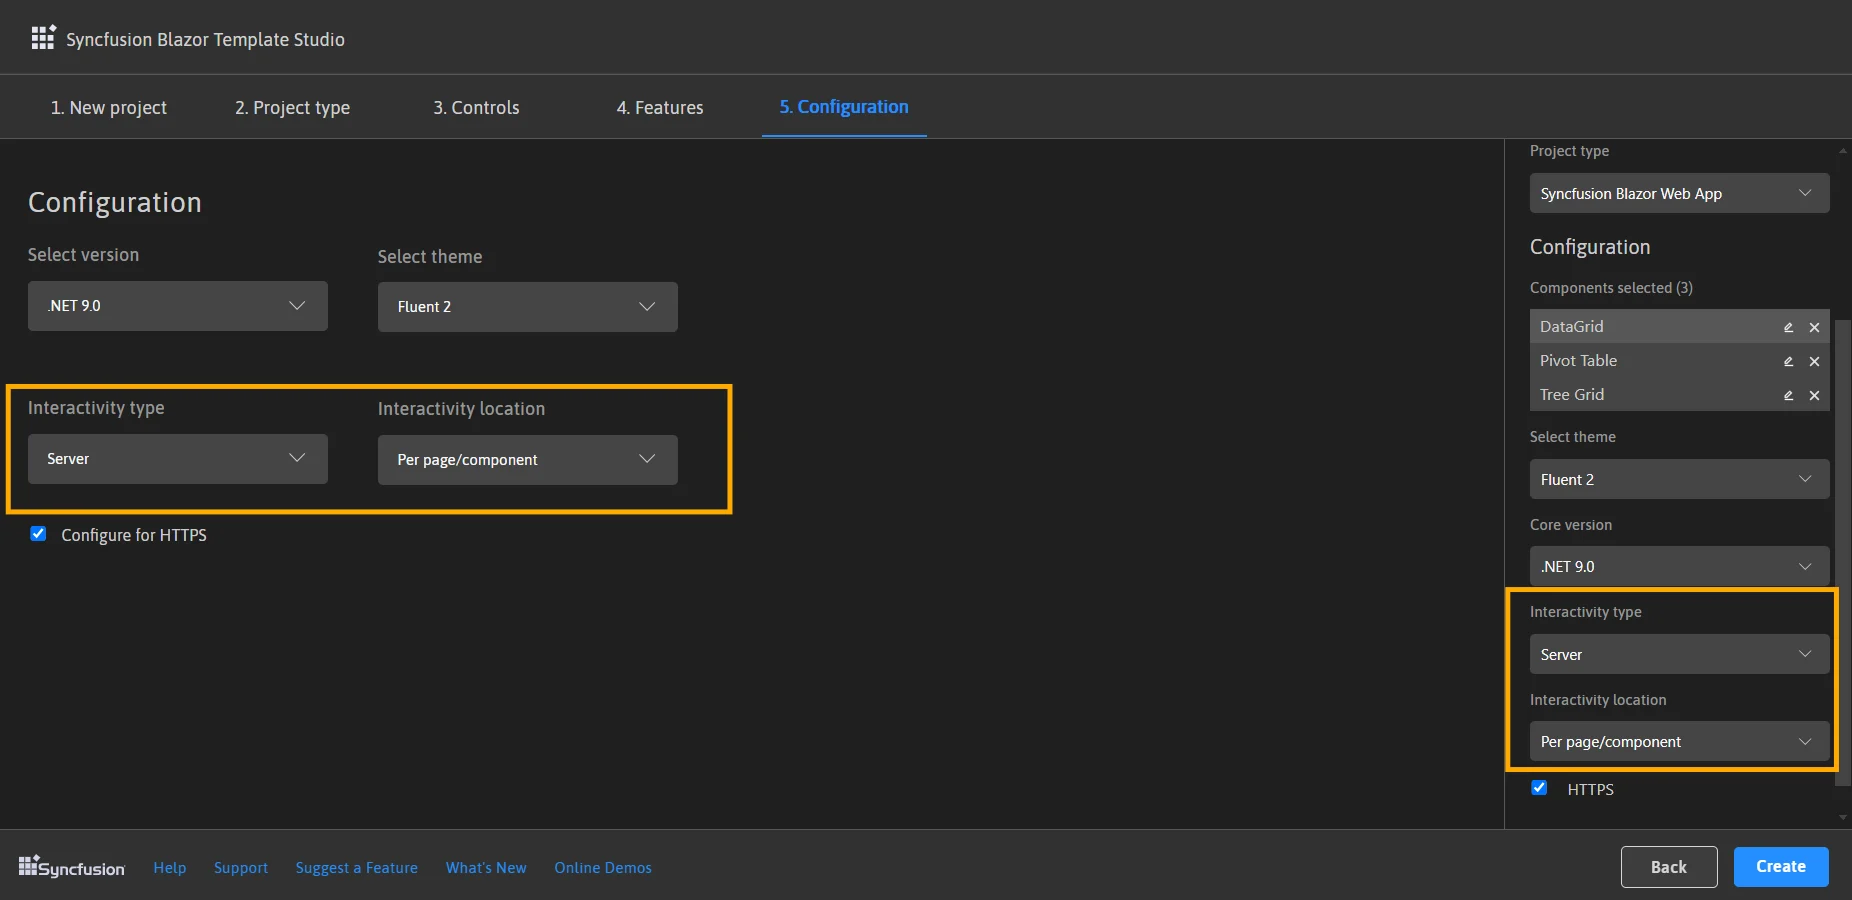Open the Select theme dropdown showing Fluent 2

coord(527,307)
